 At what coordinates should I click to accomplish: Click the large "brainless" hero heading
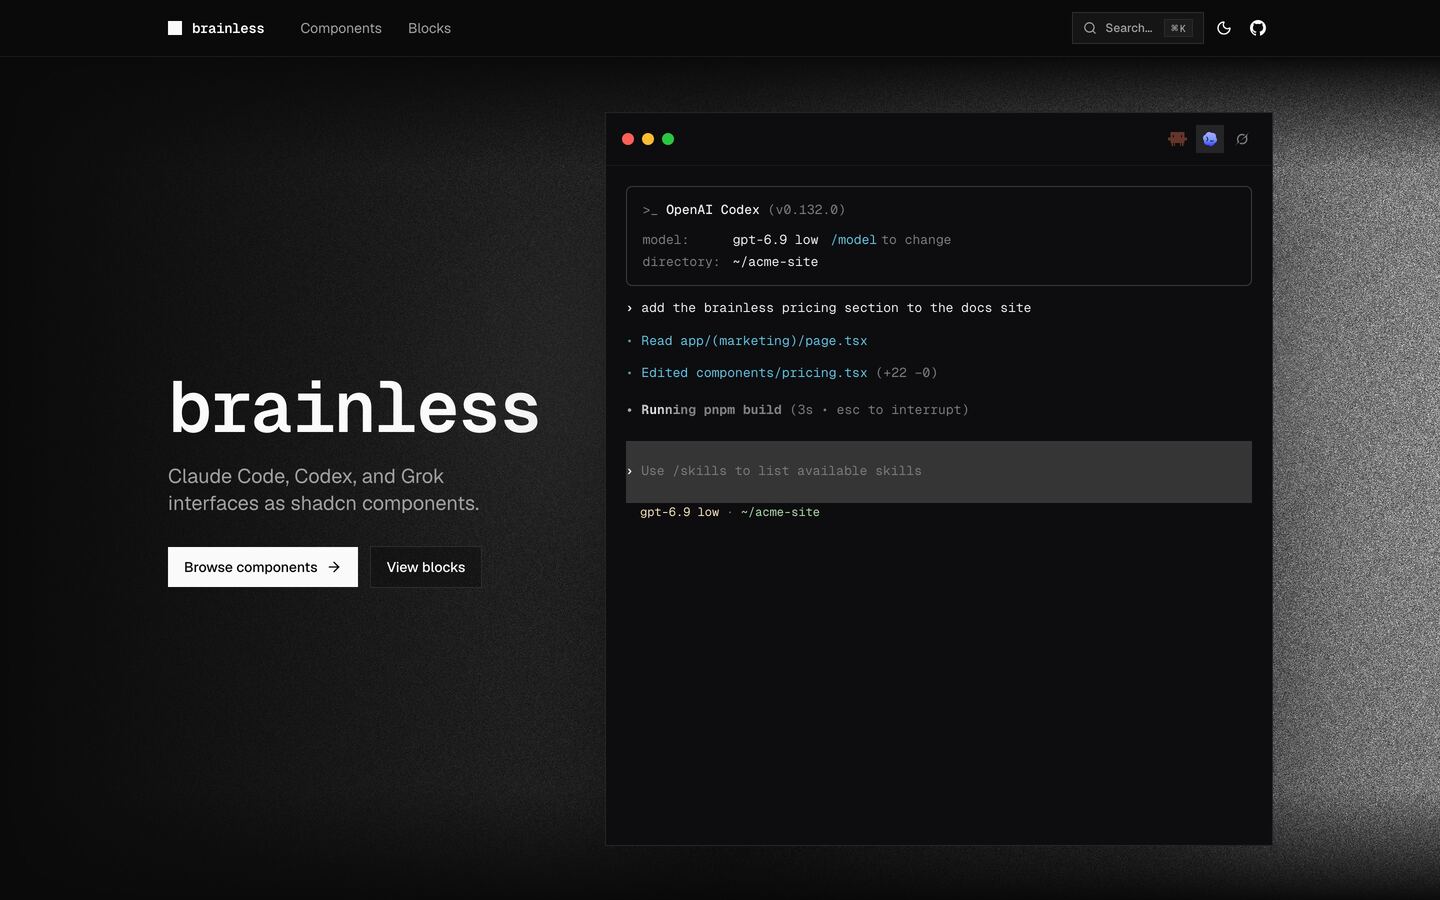coord(354,408)
